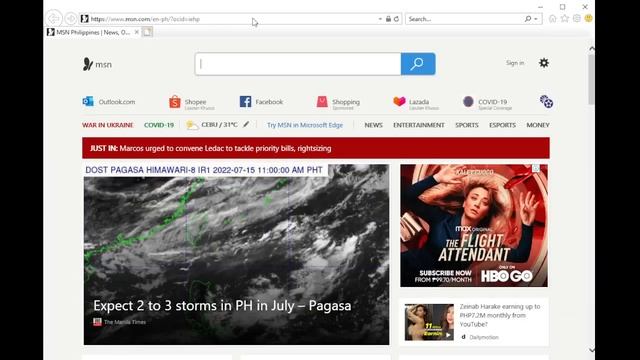Open the ESPORTS menu item
640x360 pixels.
pos(502,125)
